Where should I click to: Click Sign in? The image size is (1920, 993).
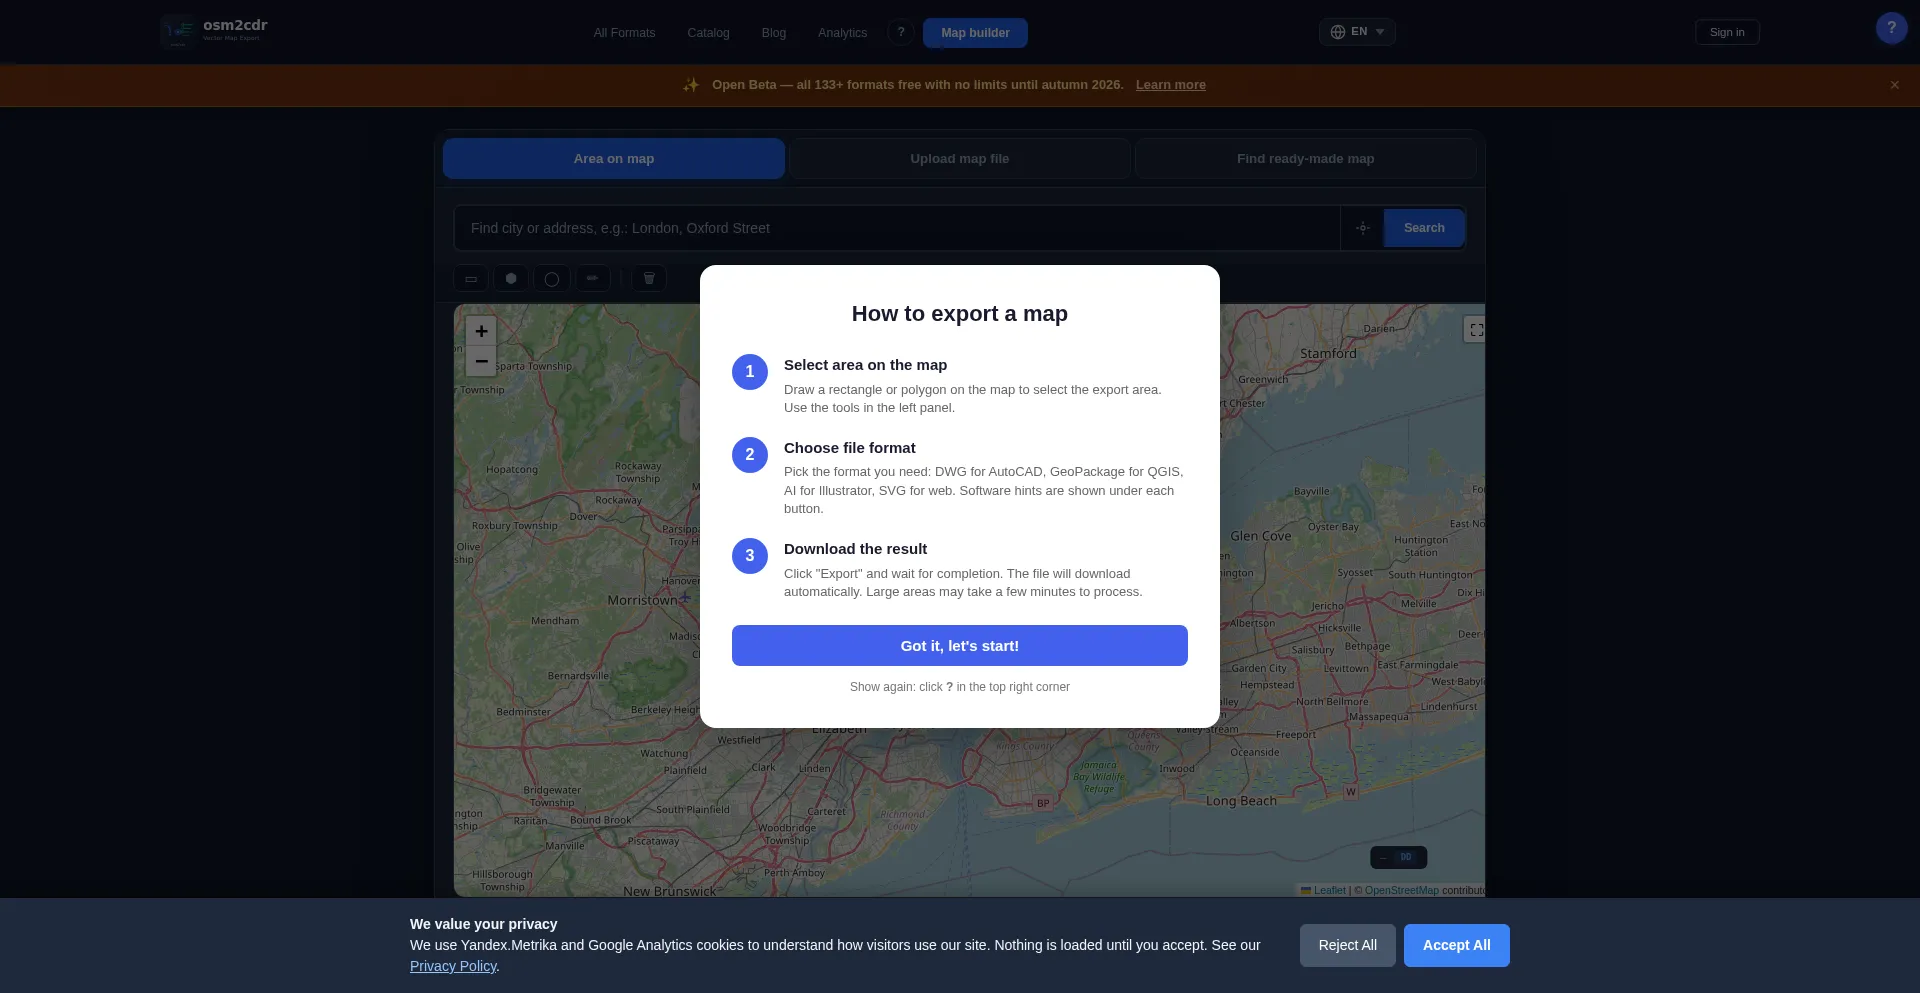[1727, 32]
